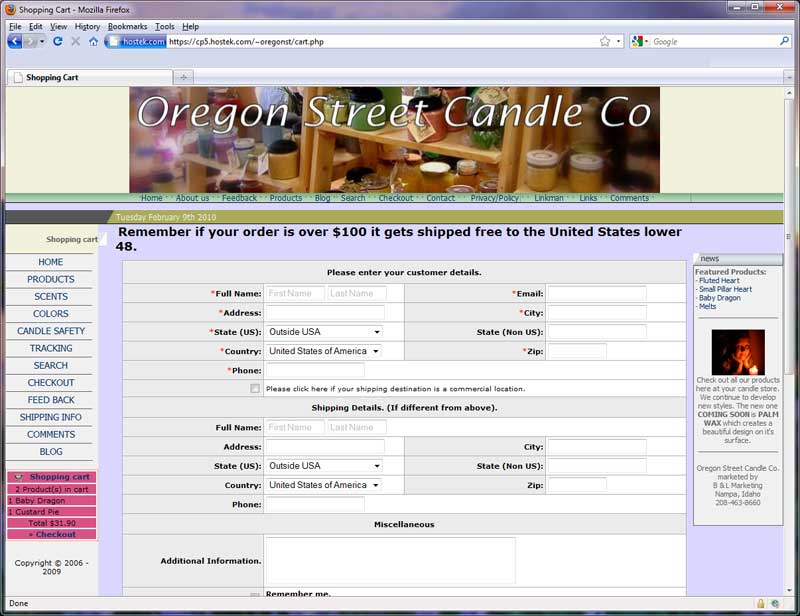Go back with the Firefox back arrow
800x616 pixels.
14,41
